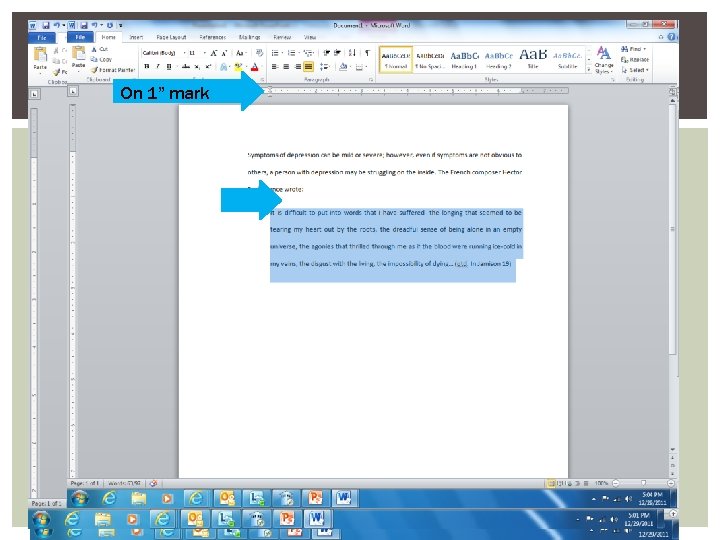The image size is (720, 540).
Task: Apply the Title style
Action: 533,60
